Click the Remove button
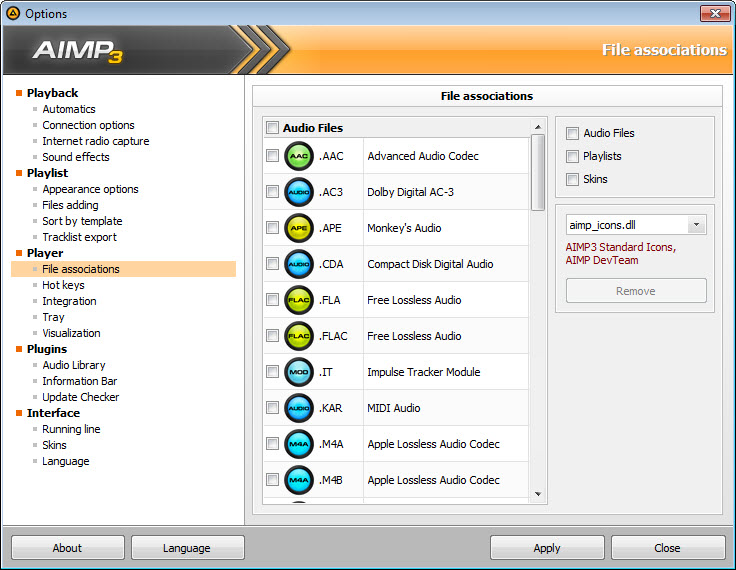 click(x=636, y=291)
